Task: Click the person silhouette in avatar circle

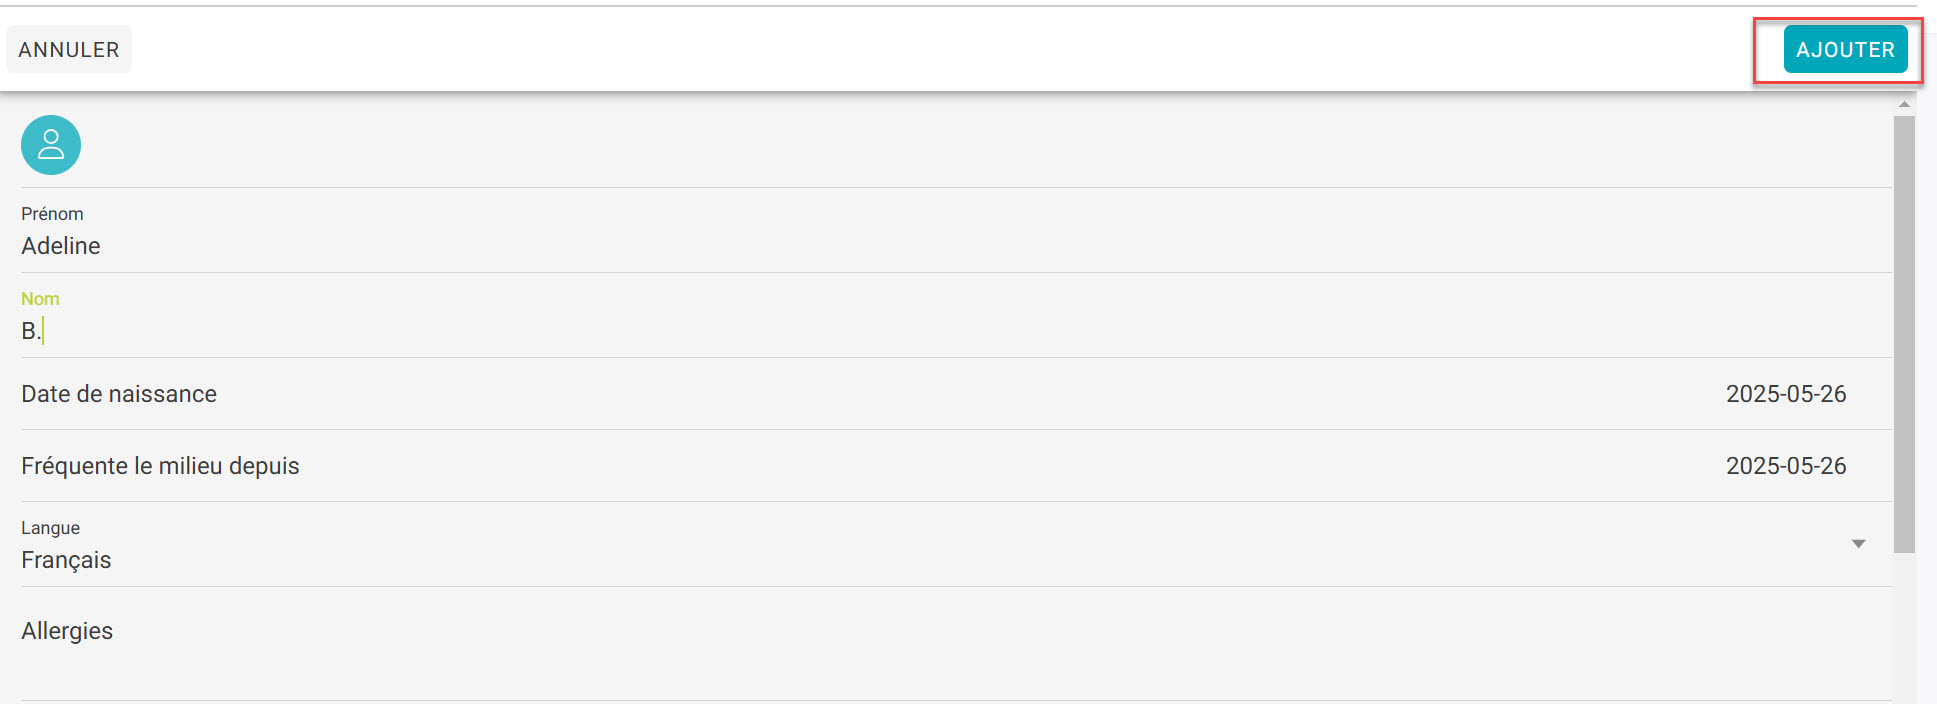Action: click(x=51, y=145)
